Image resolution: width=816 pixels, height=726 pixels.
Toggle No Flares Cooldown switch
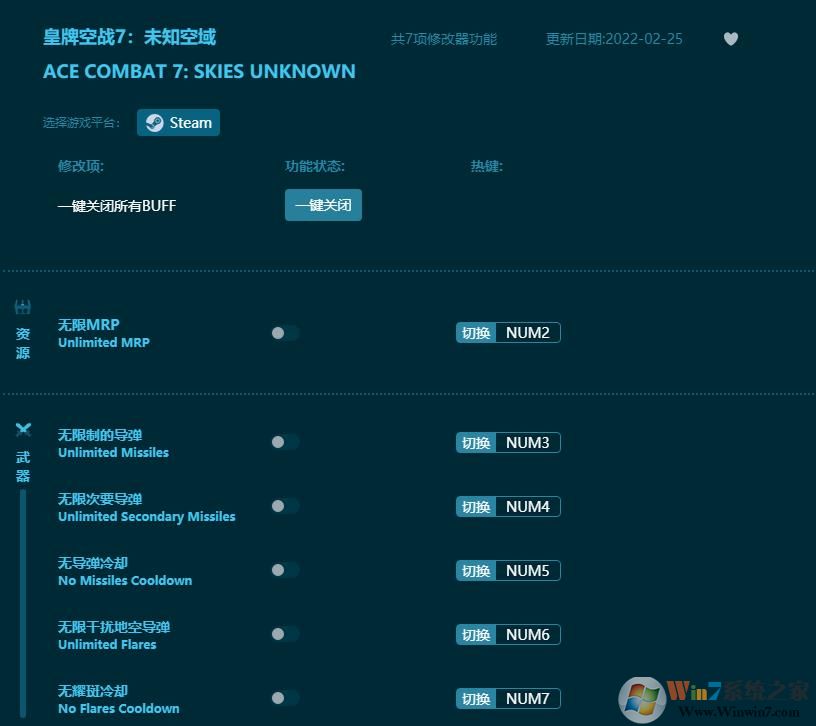tap(285, 698)
